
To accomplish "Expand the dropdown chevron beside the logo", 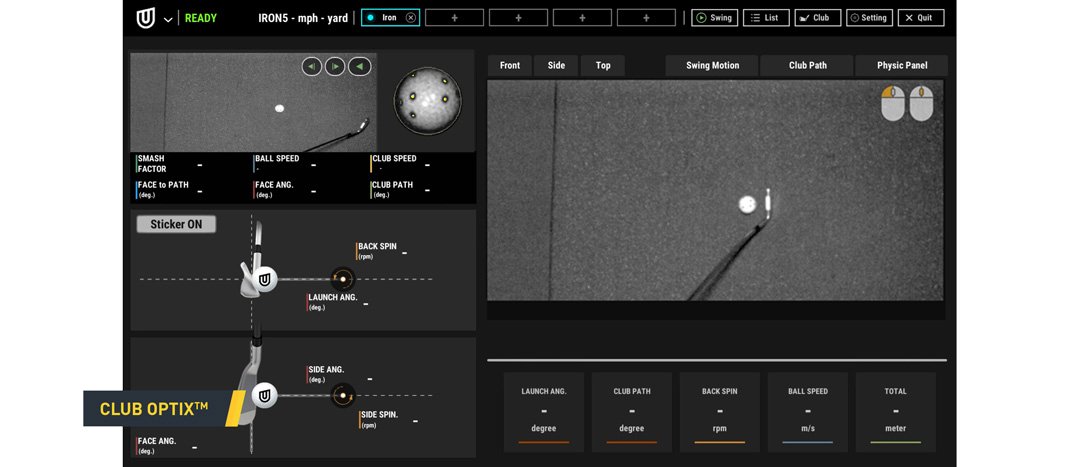I will point(168,19).
